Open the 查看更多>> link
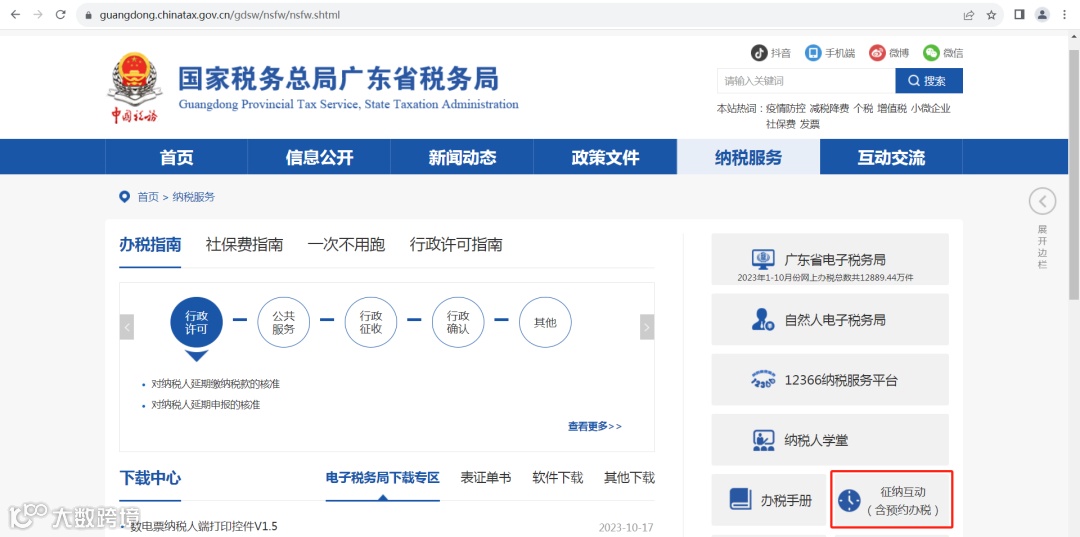Image resolution: width=1080 pixels, height=537 pixels. pyautogui.click(x=594, y=426)
